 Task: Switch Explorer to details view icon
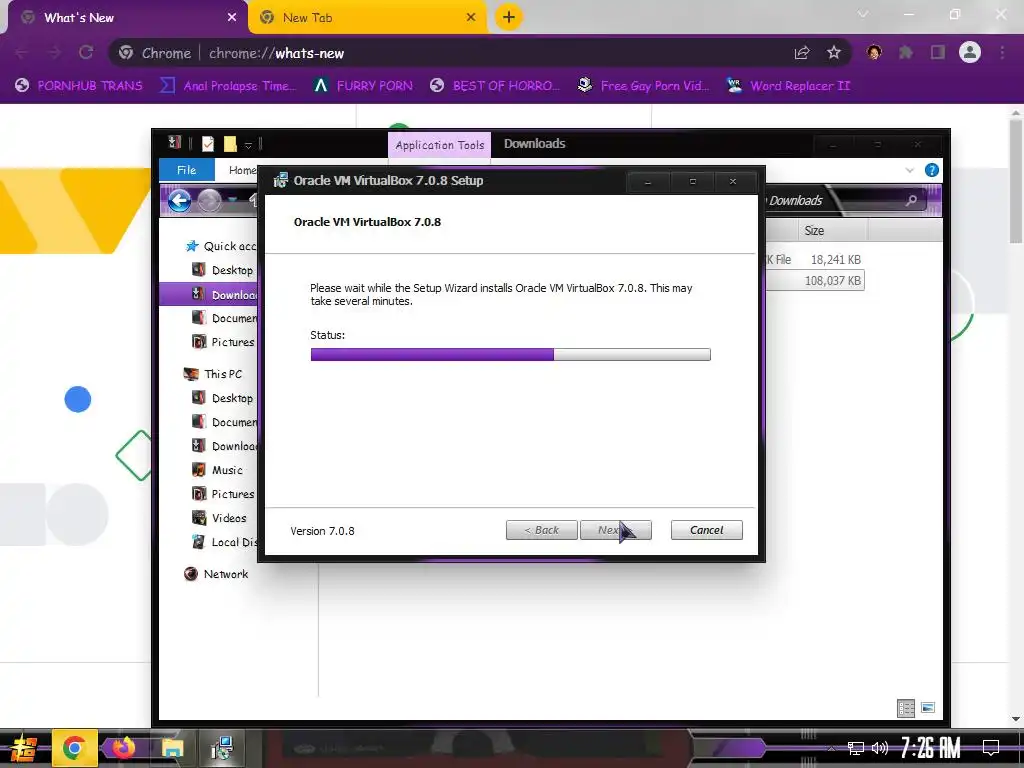(x=906, y=708)
